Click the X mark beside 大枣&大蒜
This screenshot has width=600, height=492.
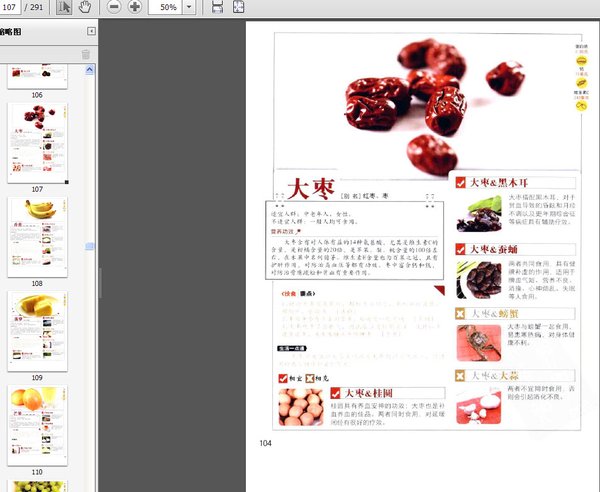[x=460, y=376]
